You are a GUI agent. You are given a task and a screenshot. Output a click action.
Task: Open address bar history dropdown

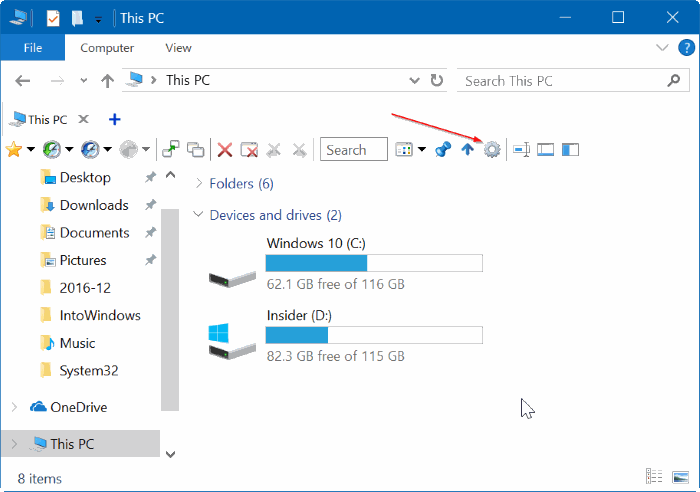tap(414, 81)
